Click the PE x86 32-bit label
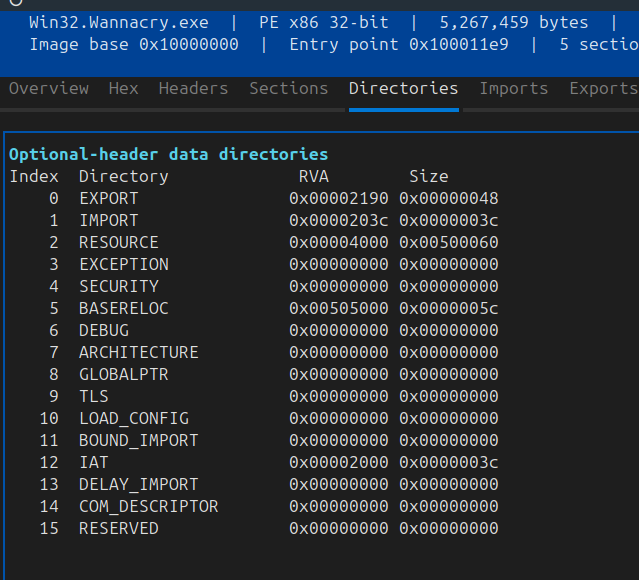Viewport: 639px width, 580px height. coord(324,22)
